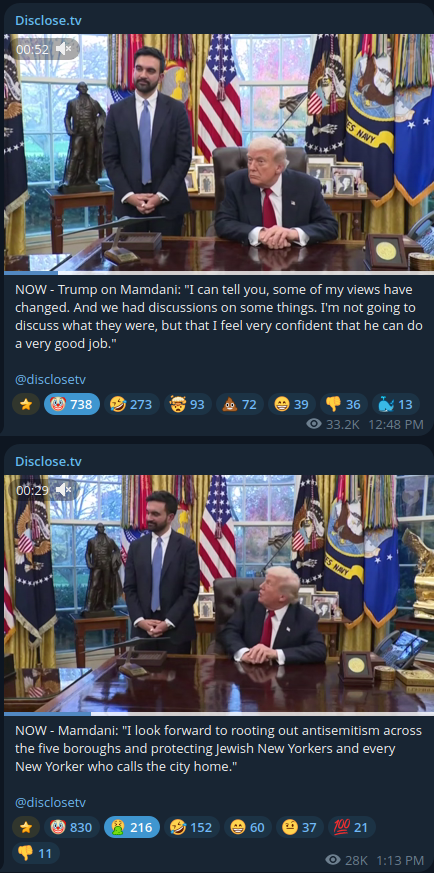Open @disclosetv mention in second post
This screenshot has height=873, width=434.
[50, 803]
